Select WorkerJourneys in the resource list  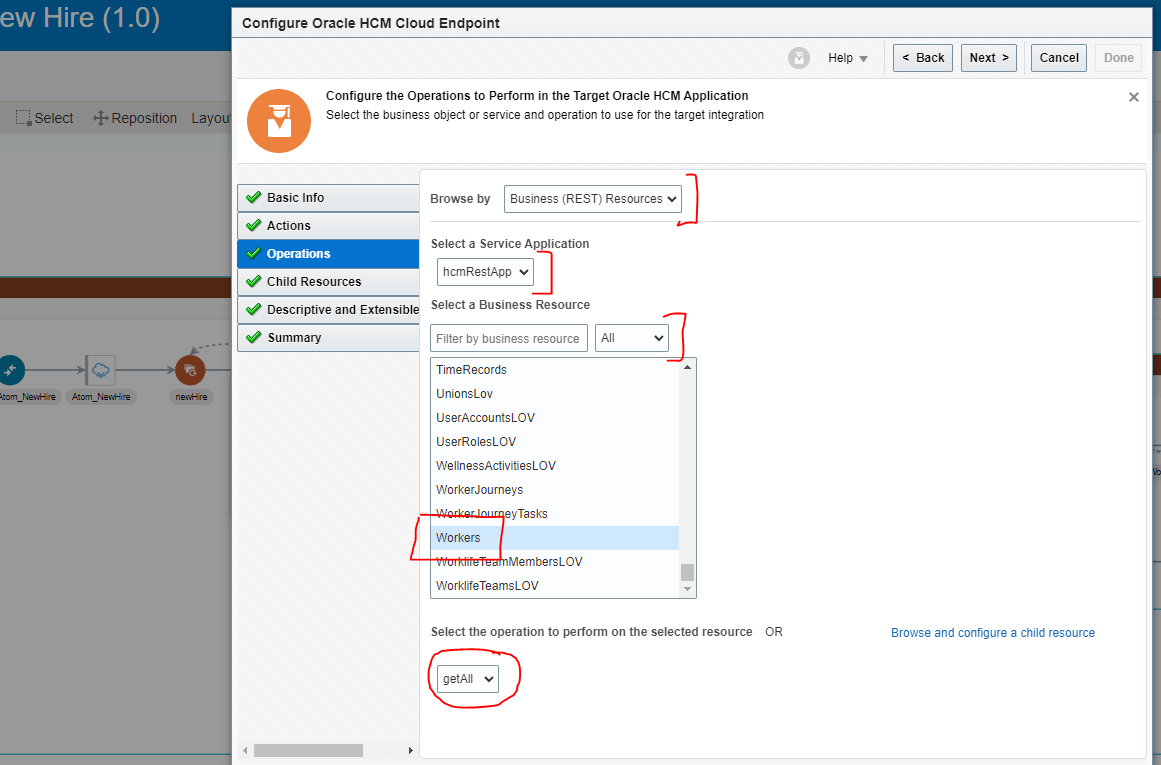click(555, 490)
